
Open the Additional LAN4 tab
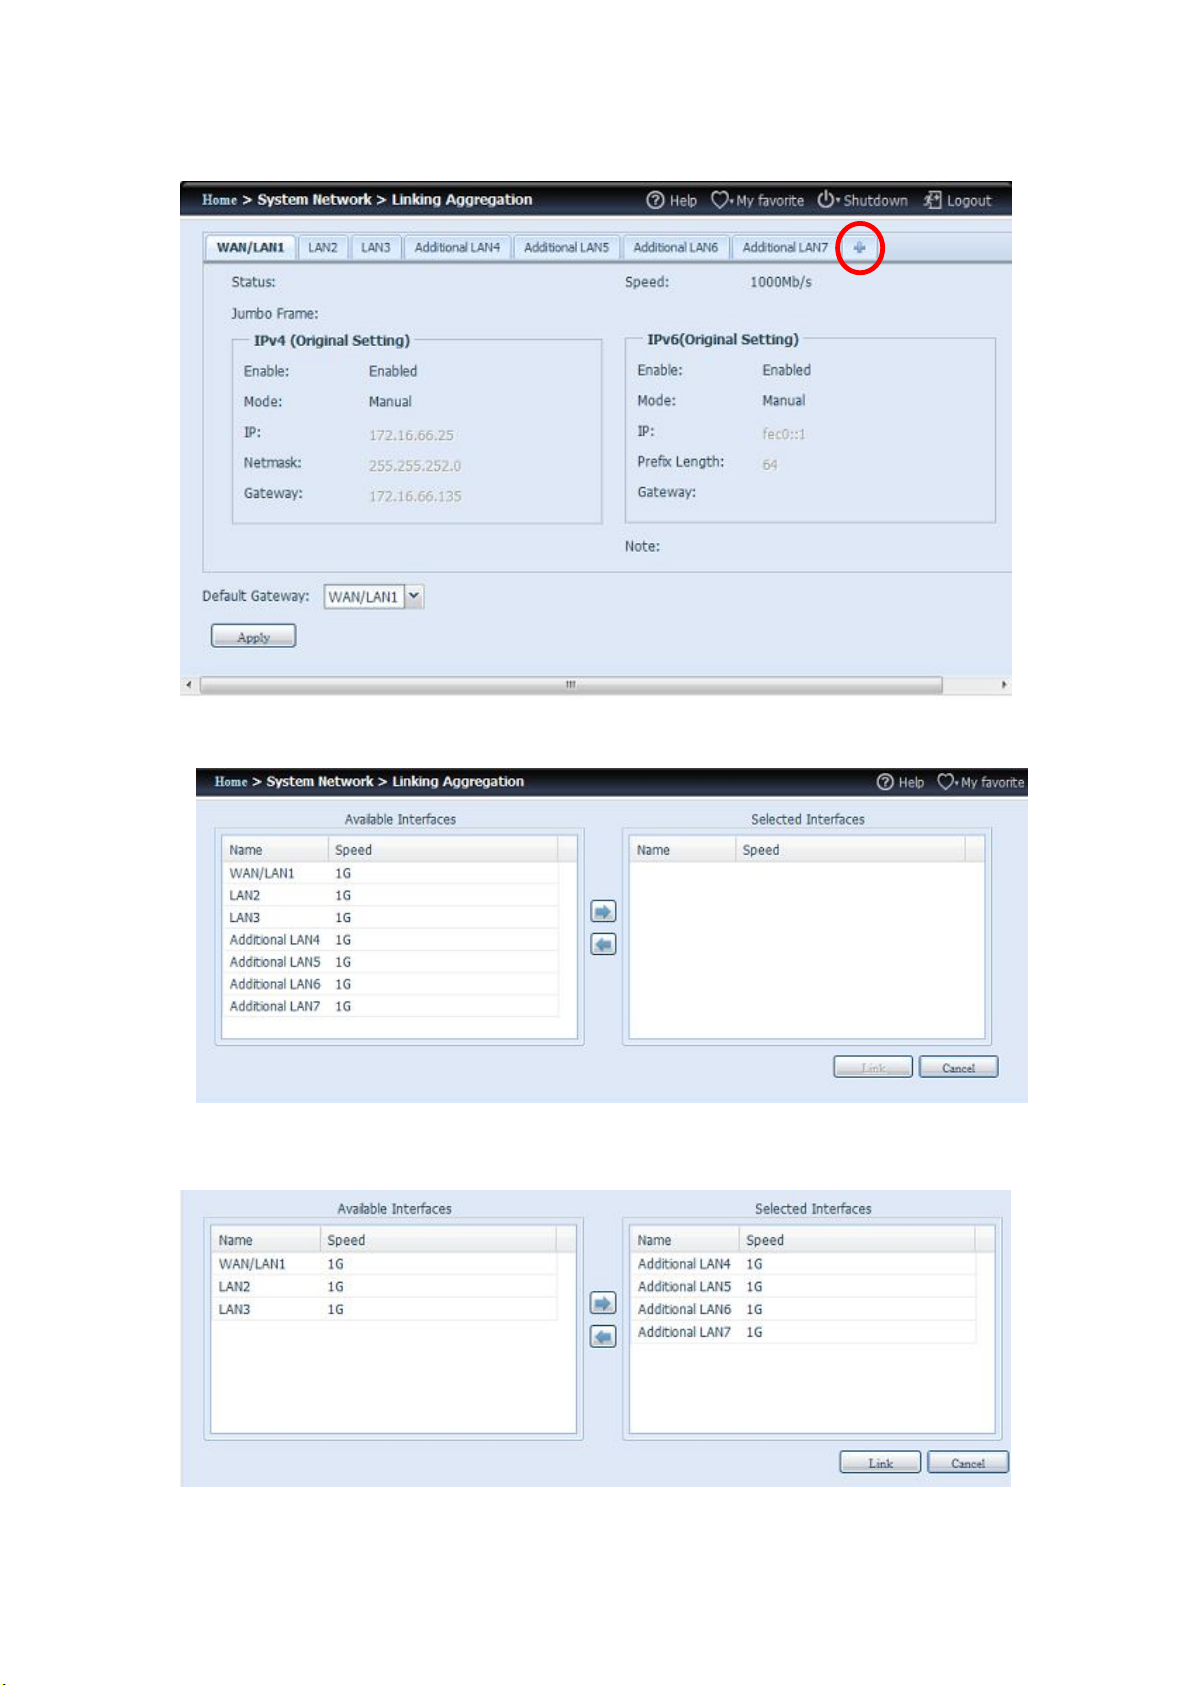457,247
